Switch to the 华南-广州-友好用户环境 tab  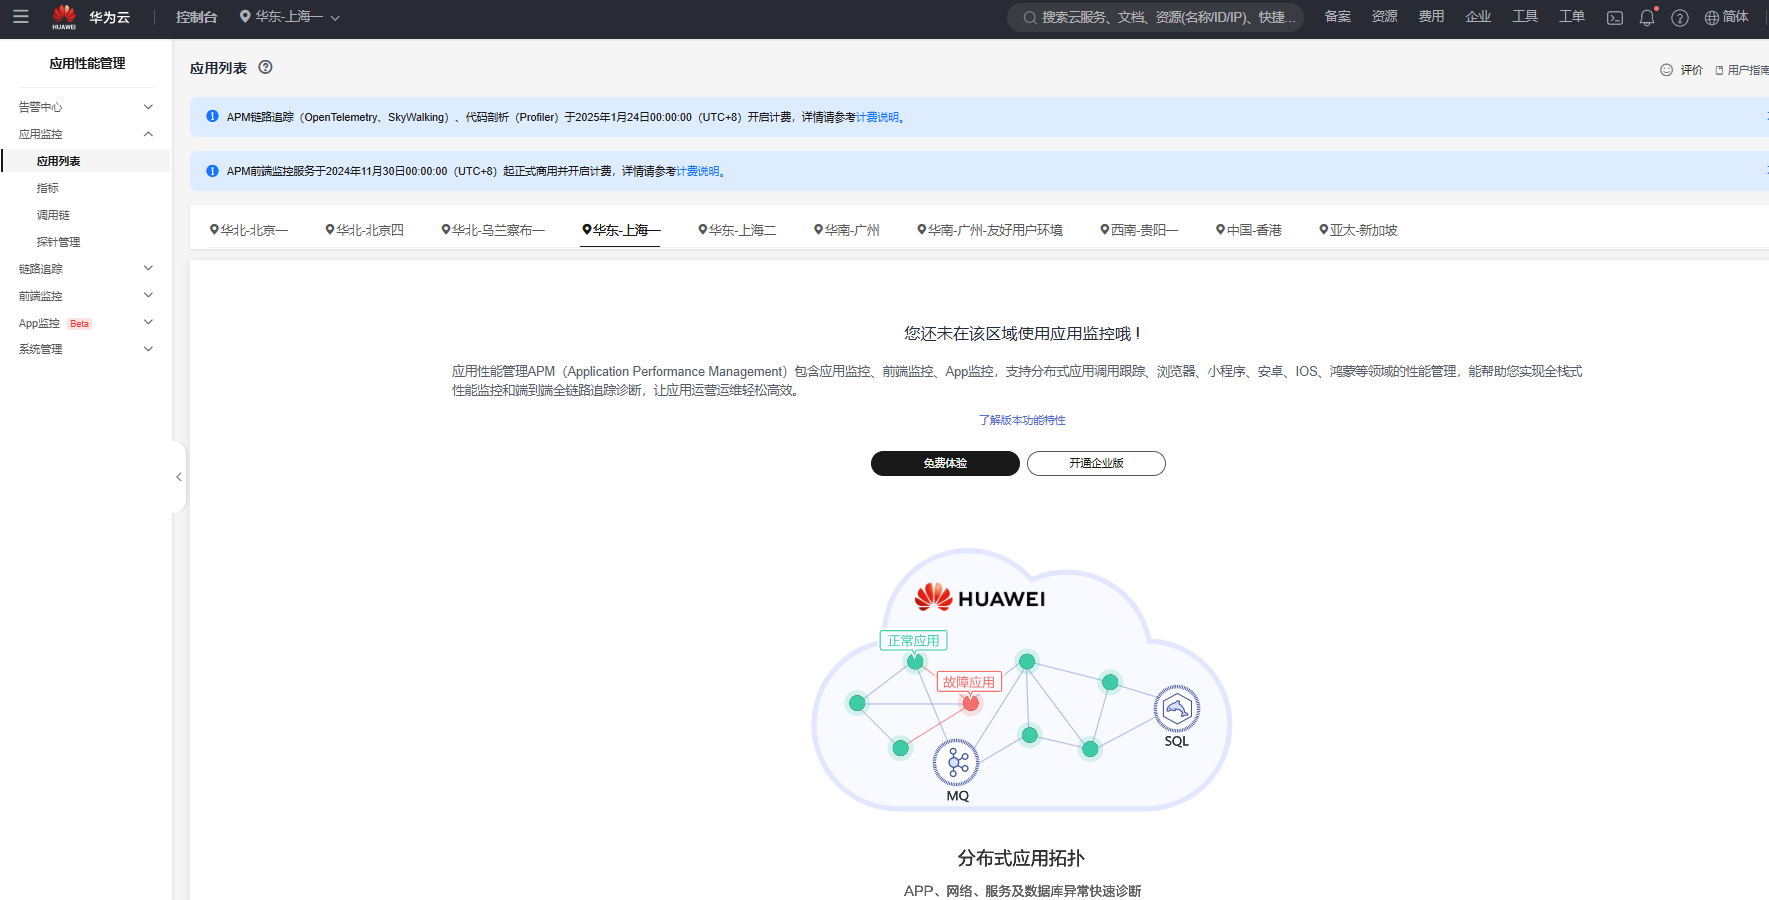990,230
